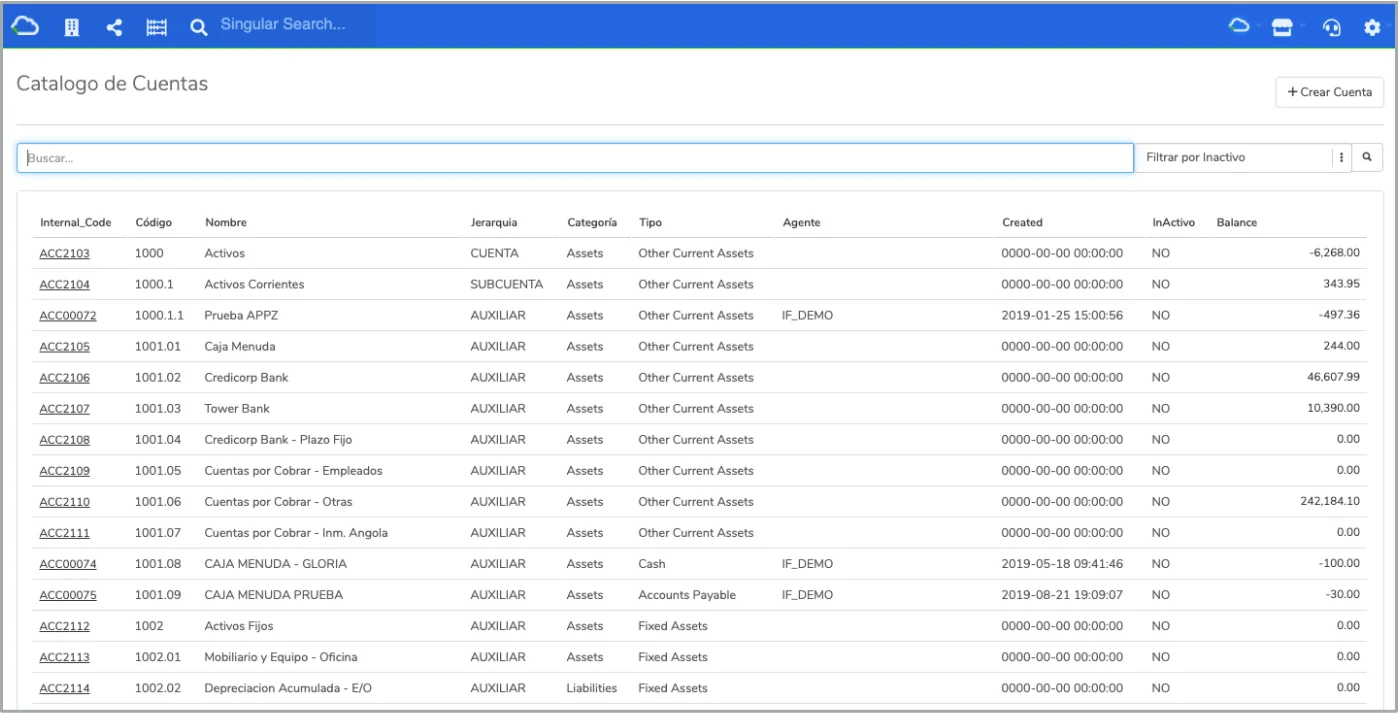Open account link ACC2105
Viewport: 1398px width, 713px height.
pyautogui.click(x=65, y=346)
